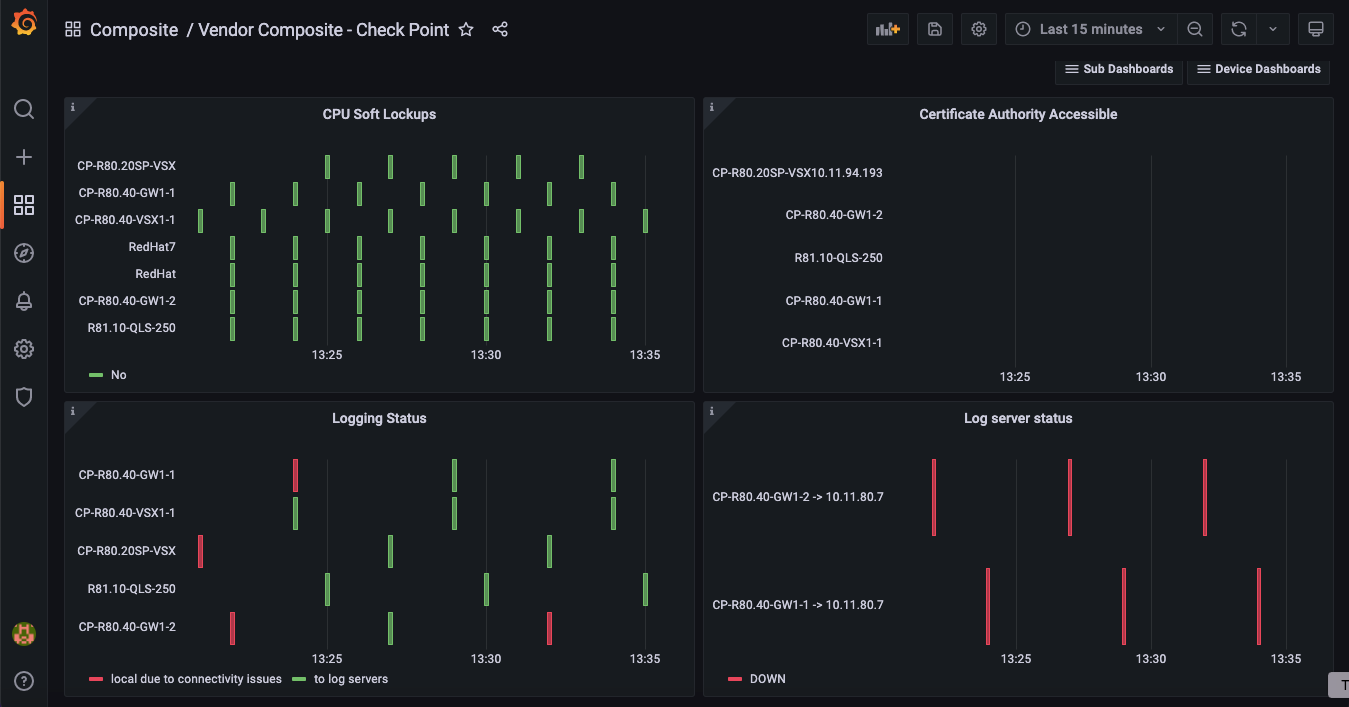Open the Help question mark icon
Screen dimensions: 1349x707
tap(24, 681)
